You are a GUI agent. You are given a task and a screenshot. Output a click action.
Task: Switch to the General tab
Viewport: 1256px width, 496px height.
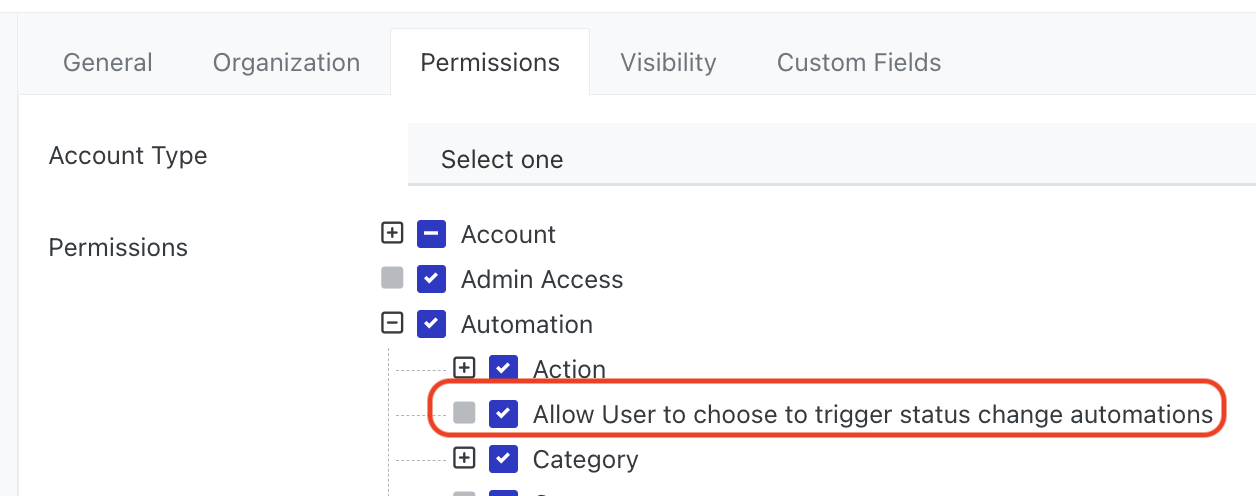click(108, 63)
